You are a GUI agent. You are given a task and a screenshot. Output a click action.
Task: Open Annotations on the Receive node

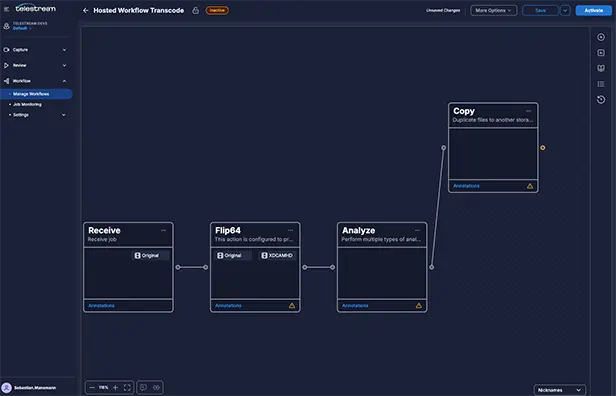point(101,306)
